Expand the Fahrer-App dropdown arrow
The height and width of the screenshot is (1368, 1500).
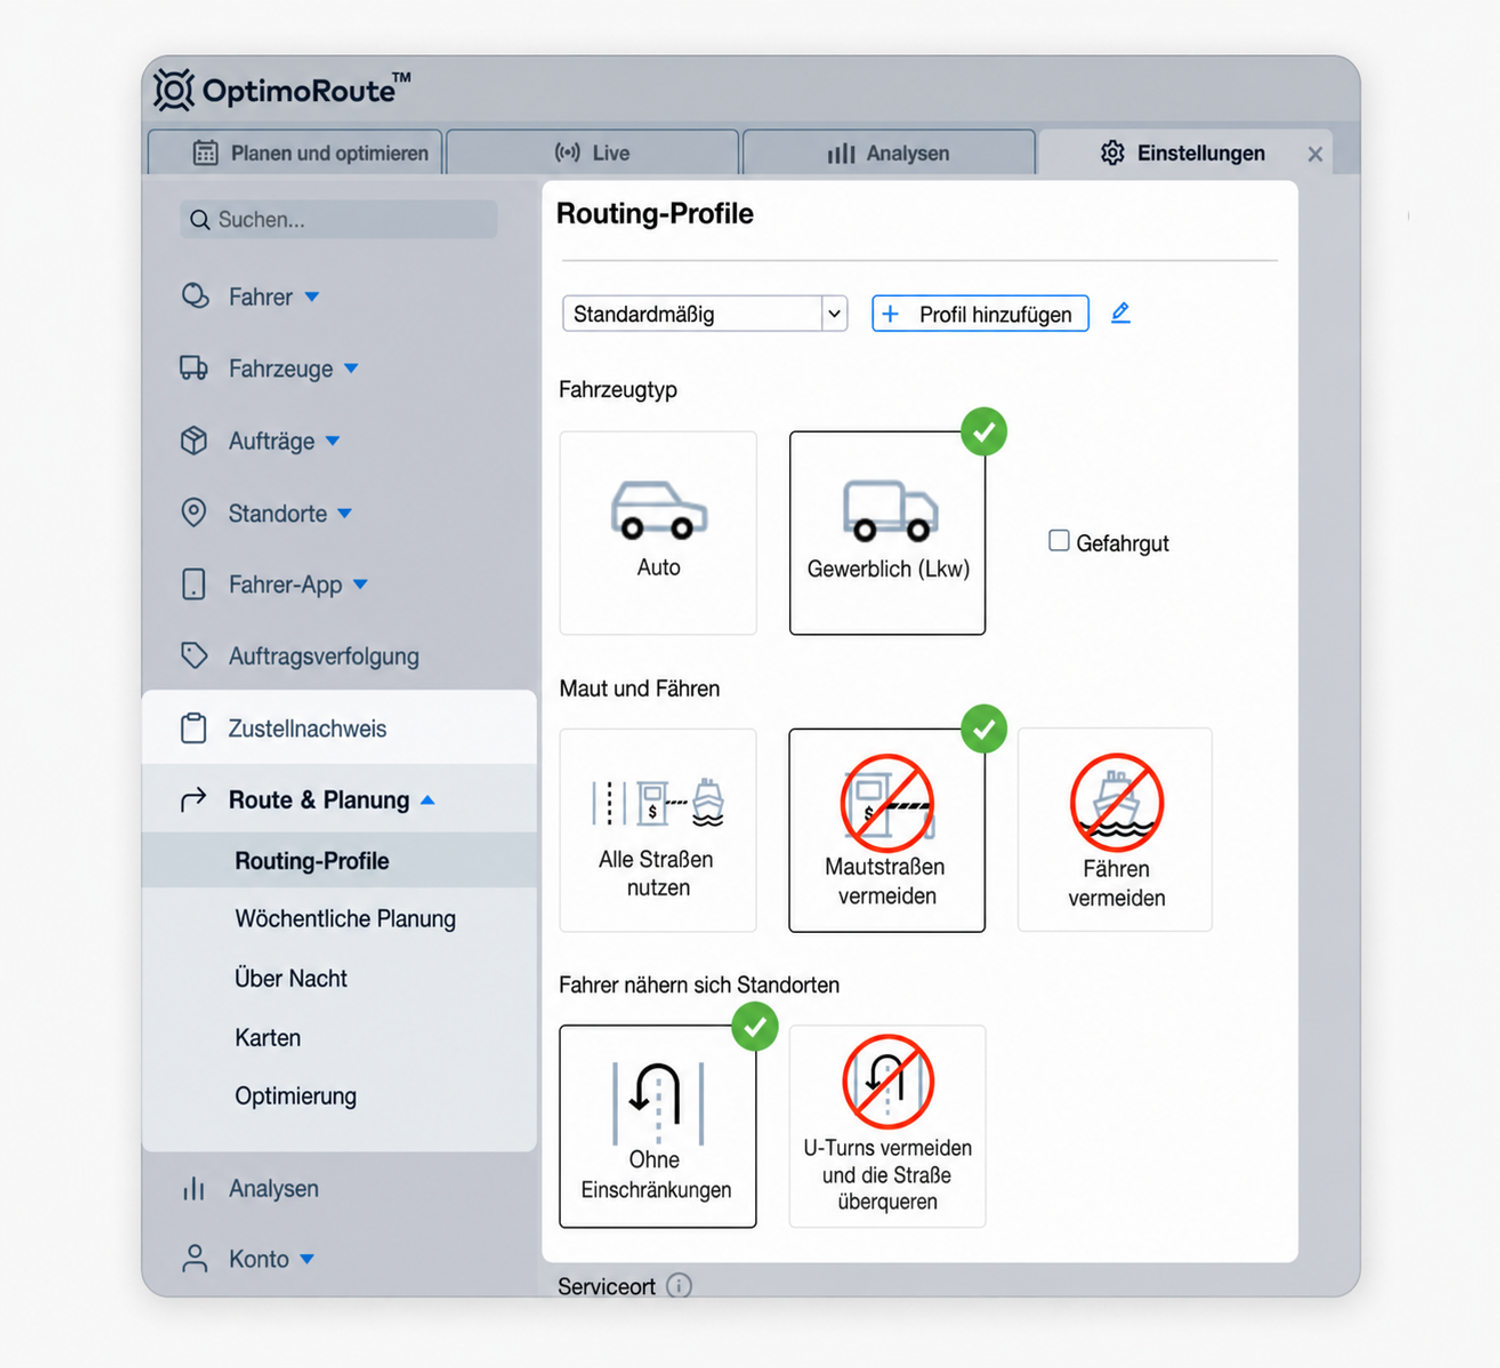[361, 585]
